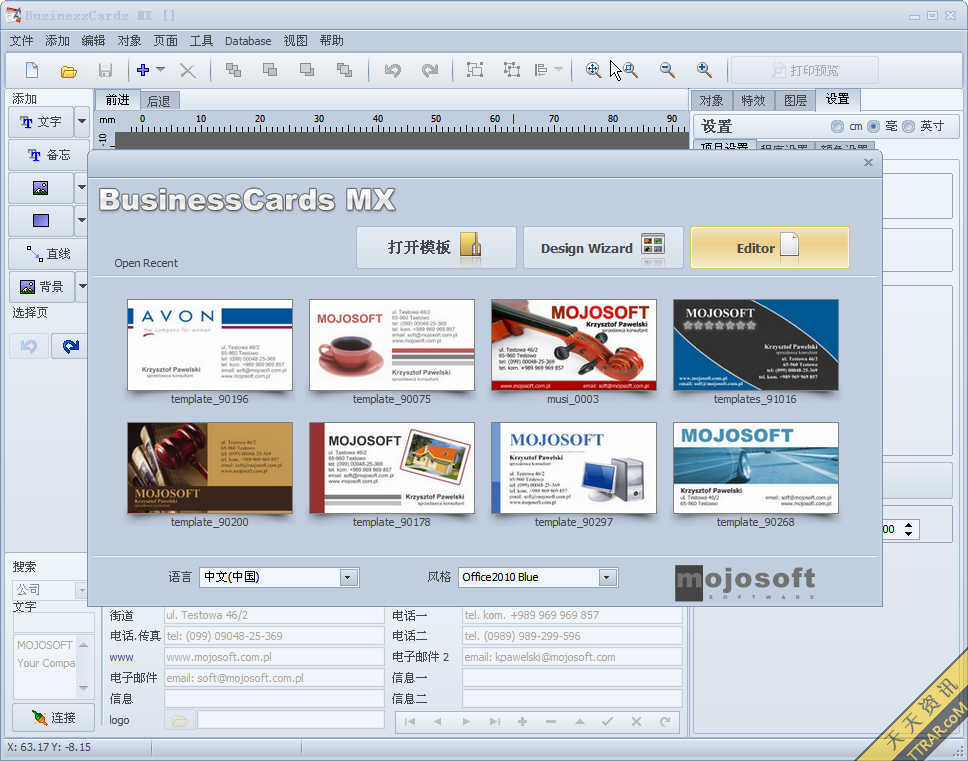Click the Undo toolbar icon
Screen dimensions: 968x761
[x=393, y=70]
